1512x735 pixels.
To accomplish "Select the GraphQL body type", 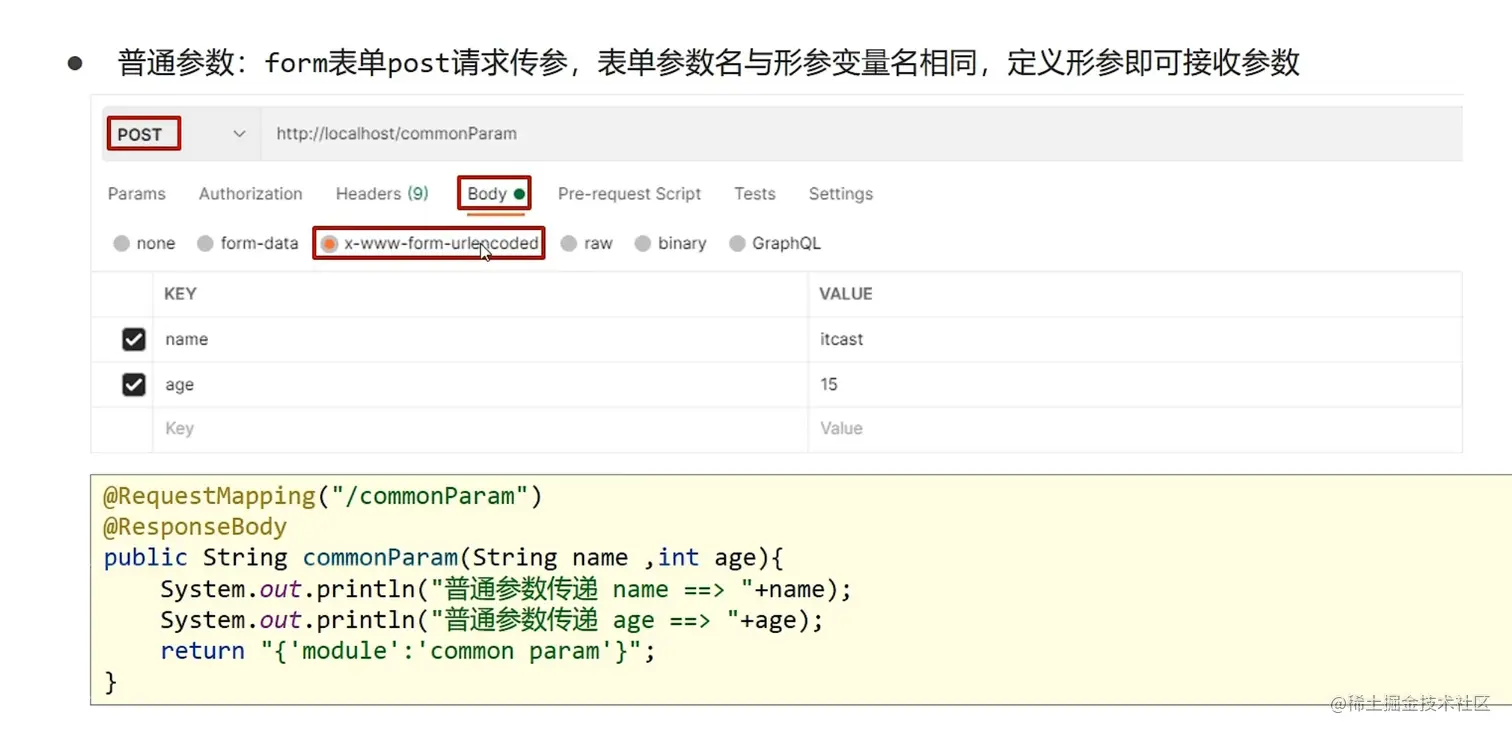I will pos(775,243).
